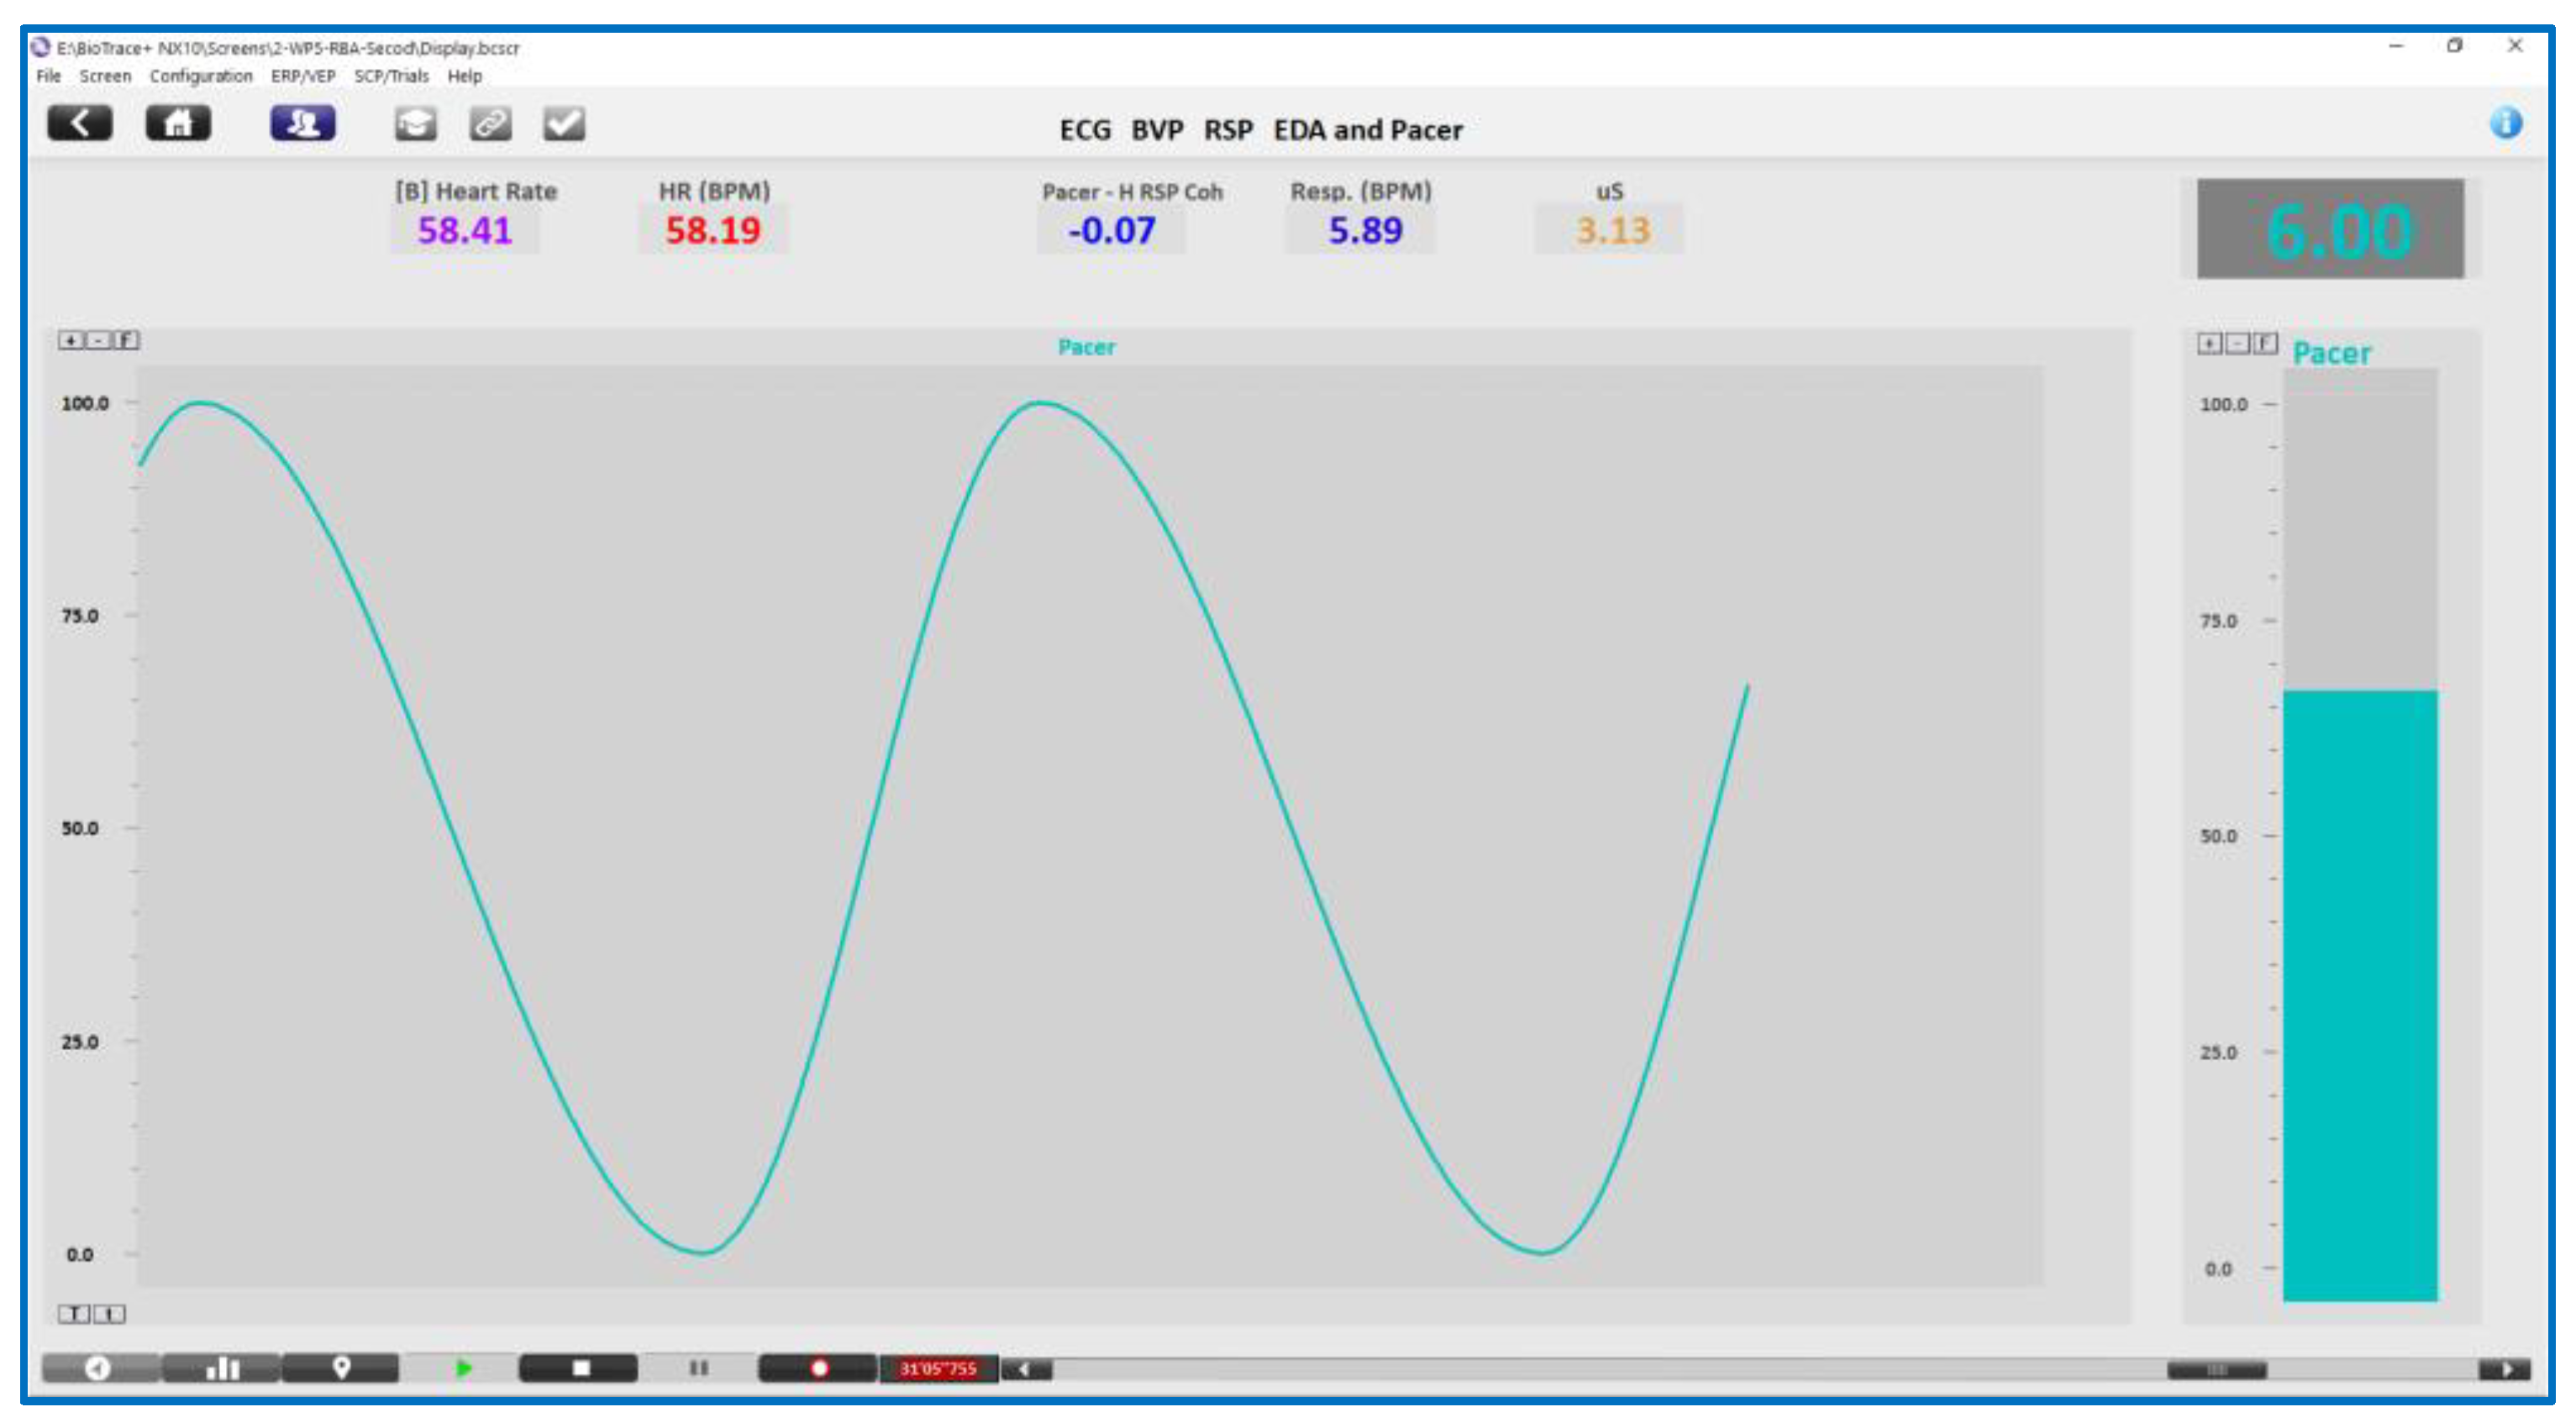Image resolution: width=2576 pixels, height=1428 pixels.
Task: Pause the session recording
Action: point(698,1367)
